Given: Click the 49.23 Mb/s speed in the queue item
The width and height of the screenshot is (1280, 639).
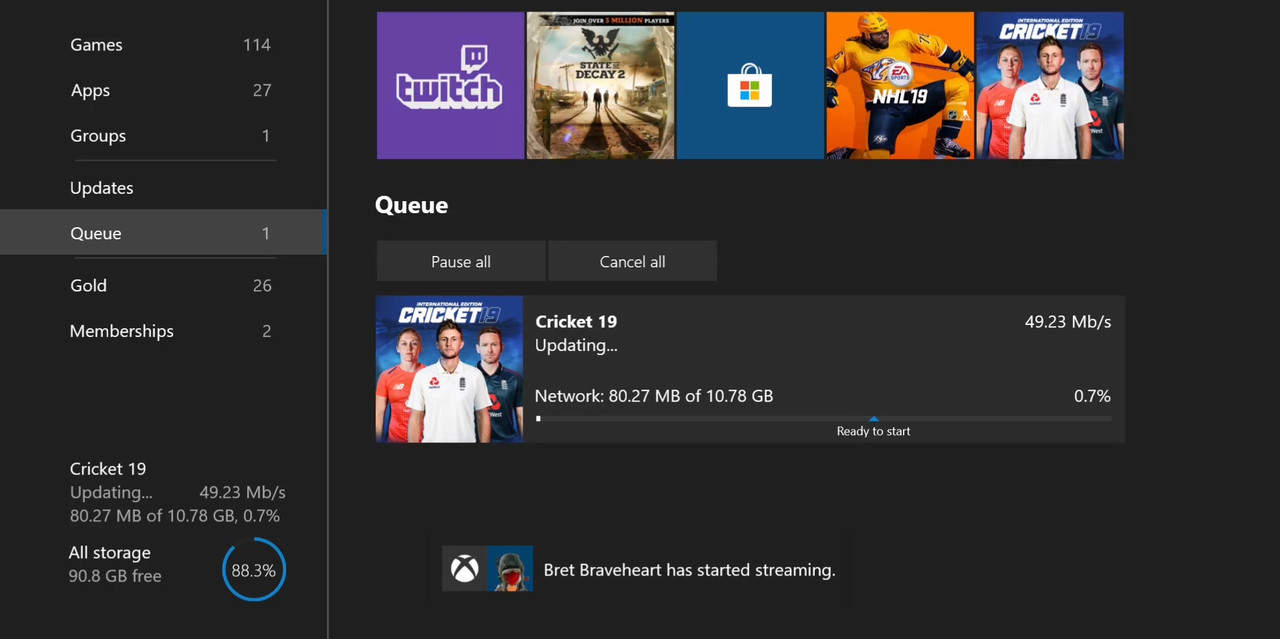Looking at the screenshot, I should [x=1068, y=321].
